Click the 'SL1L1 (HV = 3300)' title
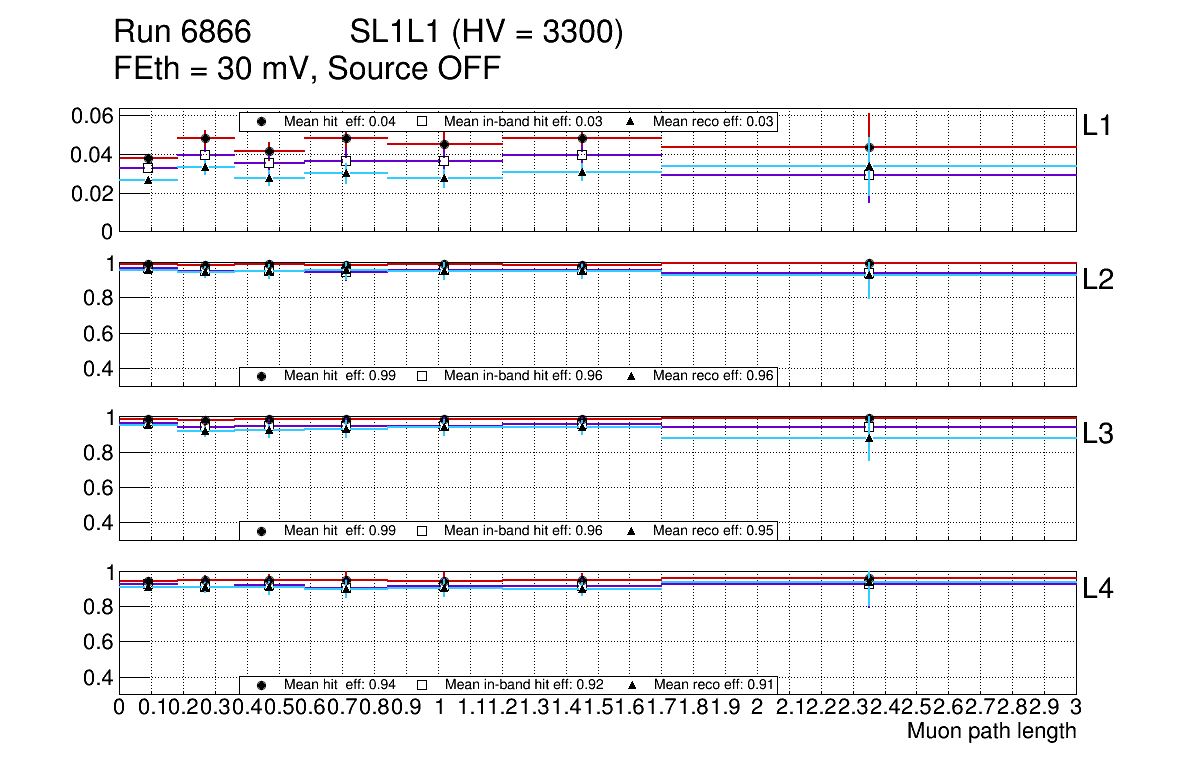Viewport: 1196px width, 772px height. point(486,34)
